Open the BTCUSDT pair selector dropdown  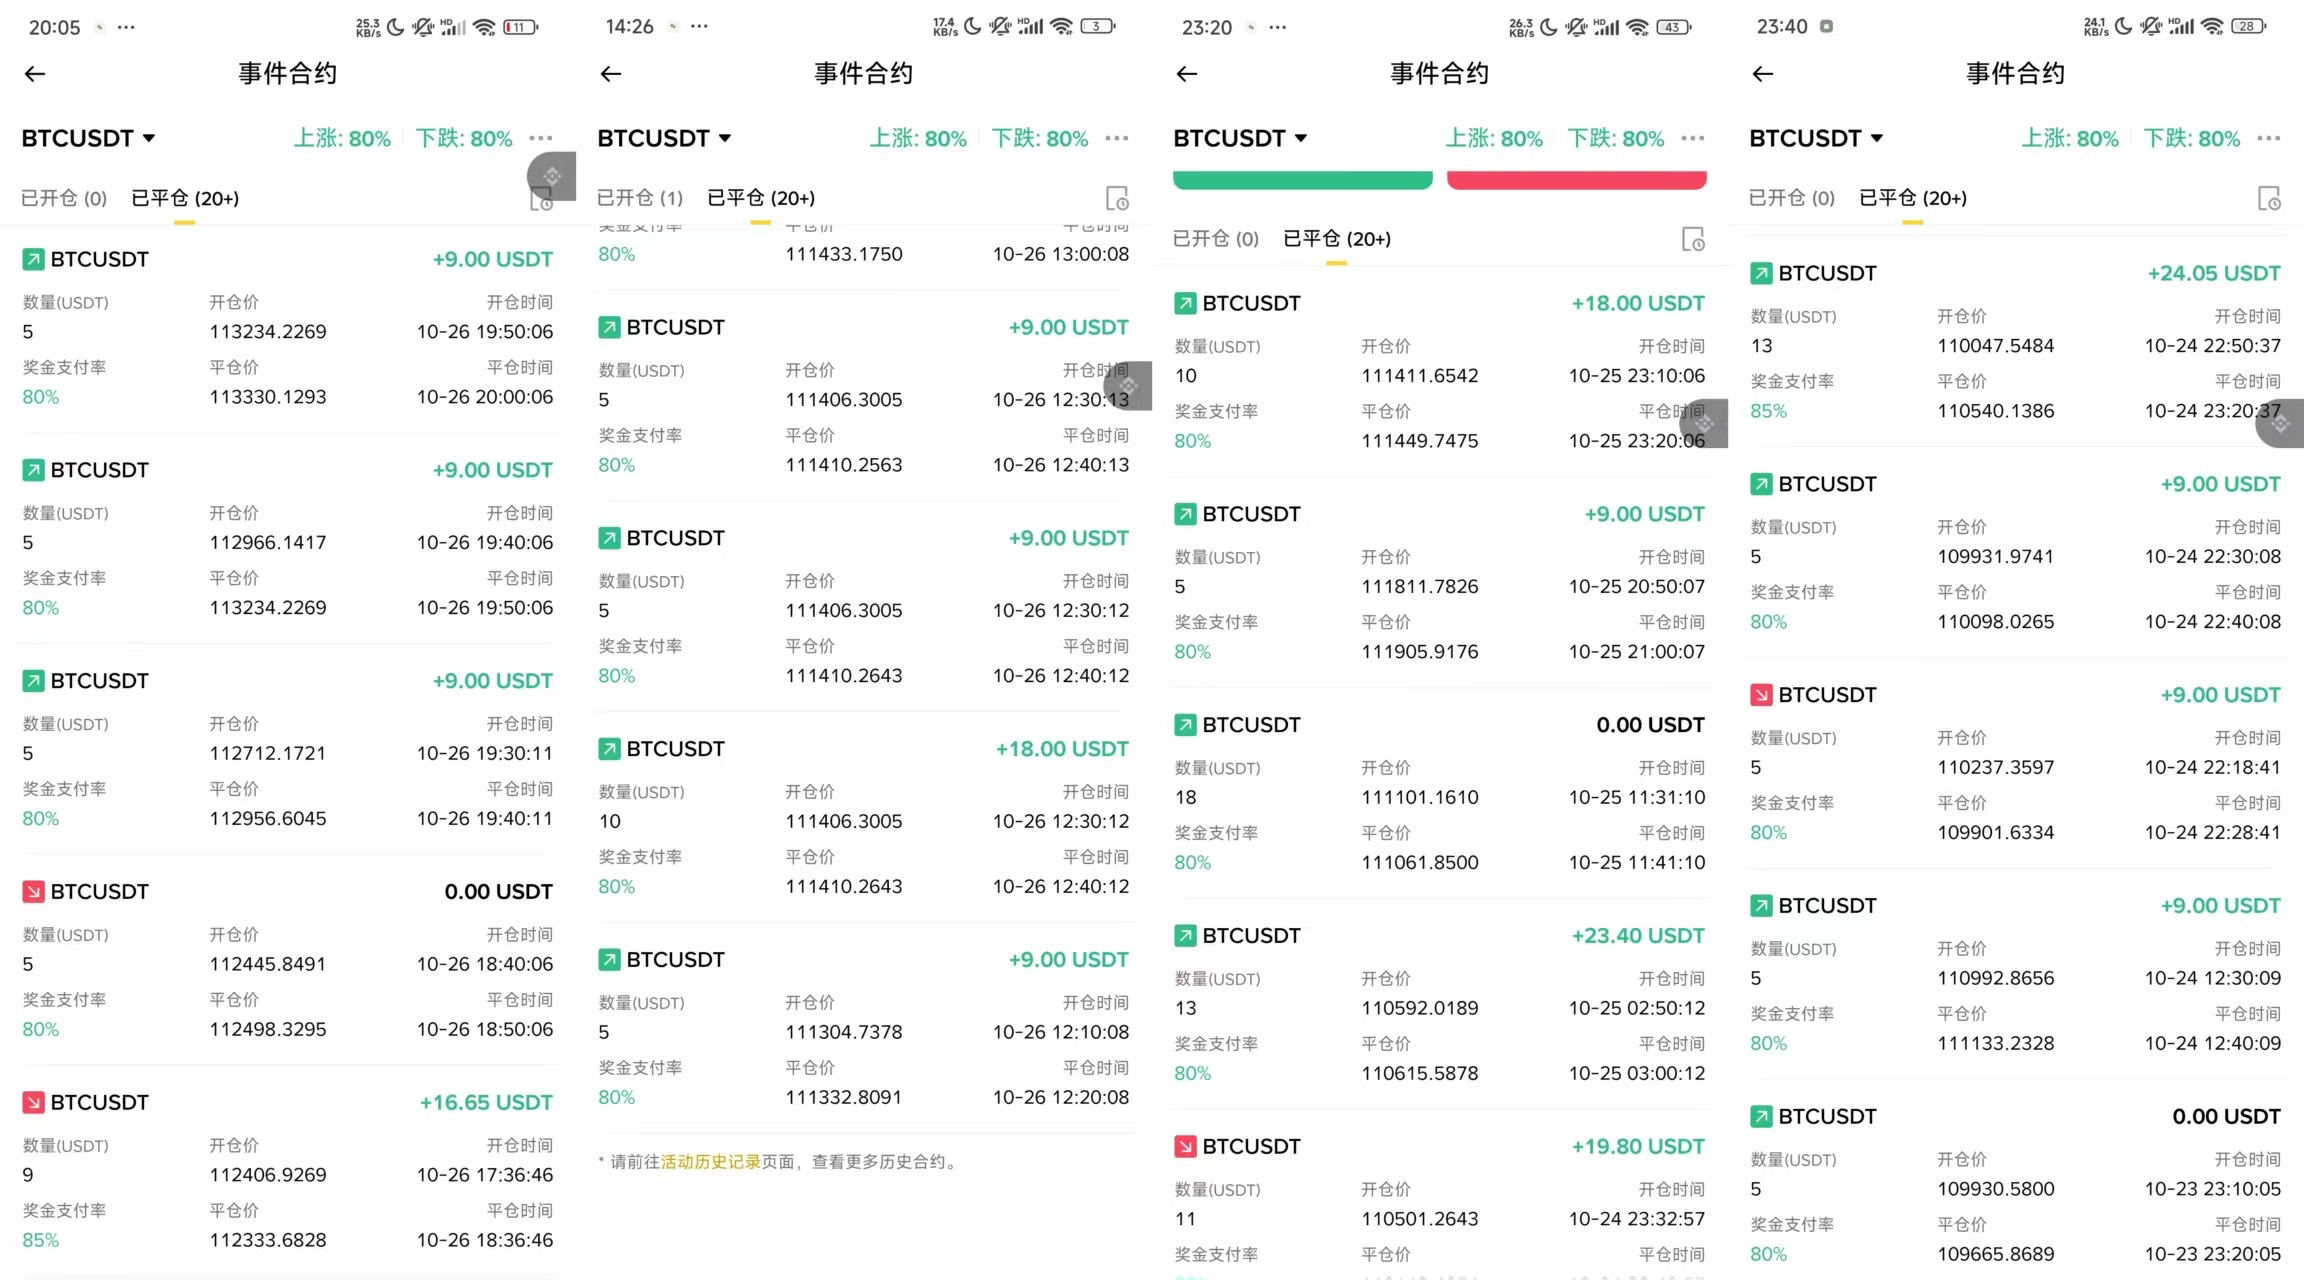88,138
